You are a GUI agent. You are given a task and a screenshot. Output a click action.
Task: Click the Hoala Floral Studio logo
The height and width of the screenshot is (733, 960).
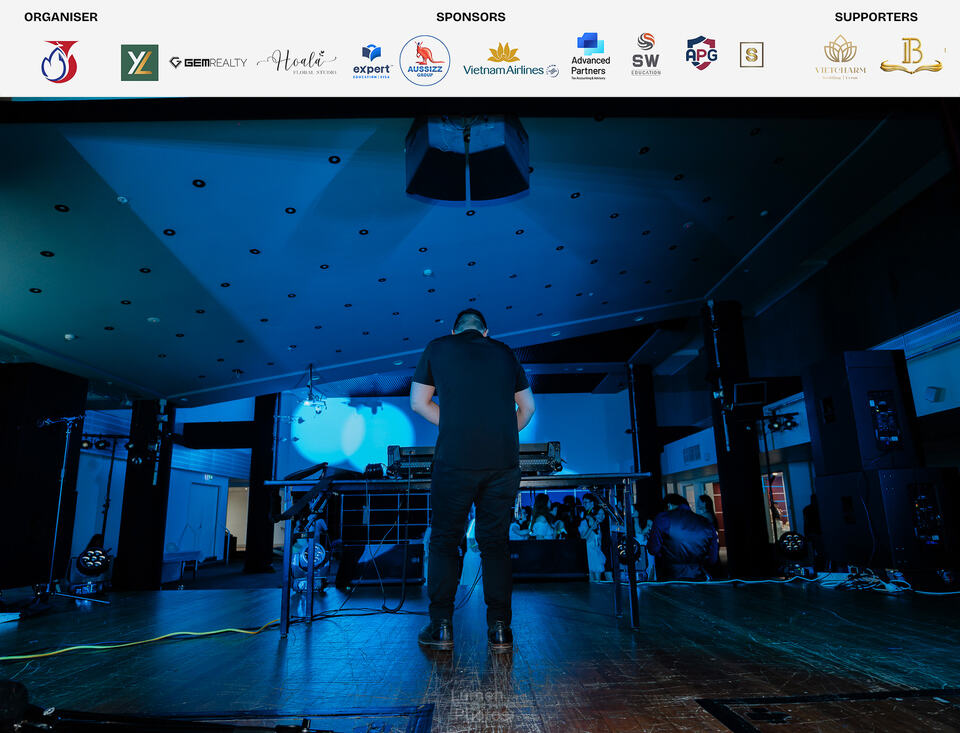[298, 62]
